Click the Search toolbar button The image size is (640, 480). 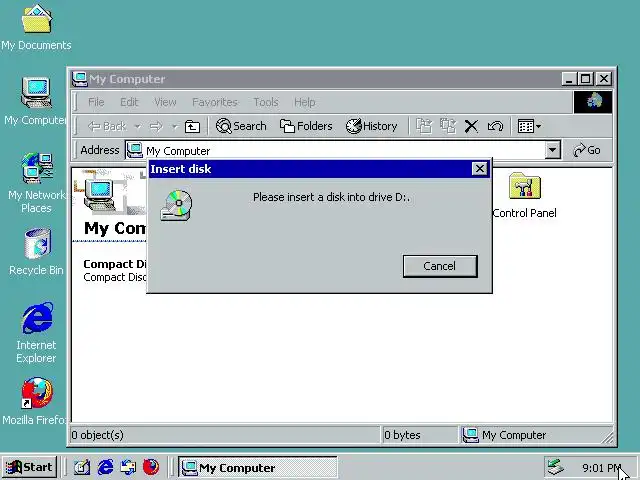point(241,127)
